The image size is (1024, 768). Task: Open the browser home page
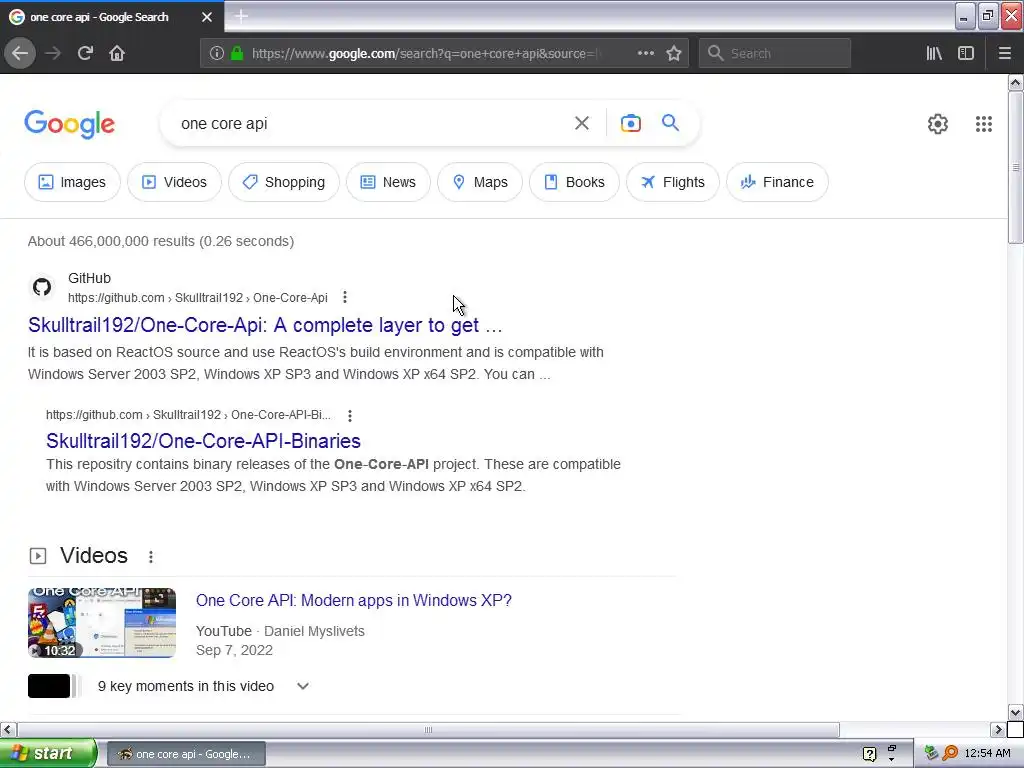[117, 53]
